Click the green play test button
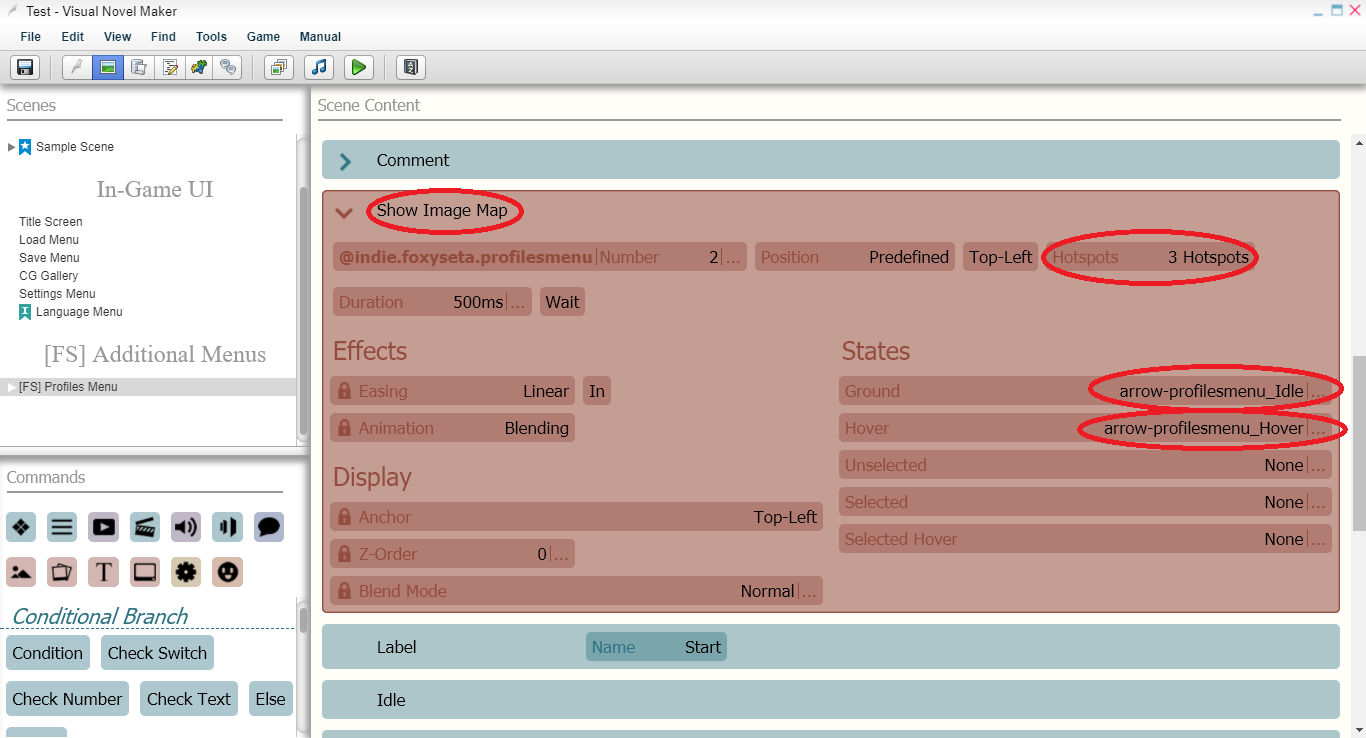The image size is (1366, 738). tap(358, 67)
